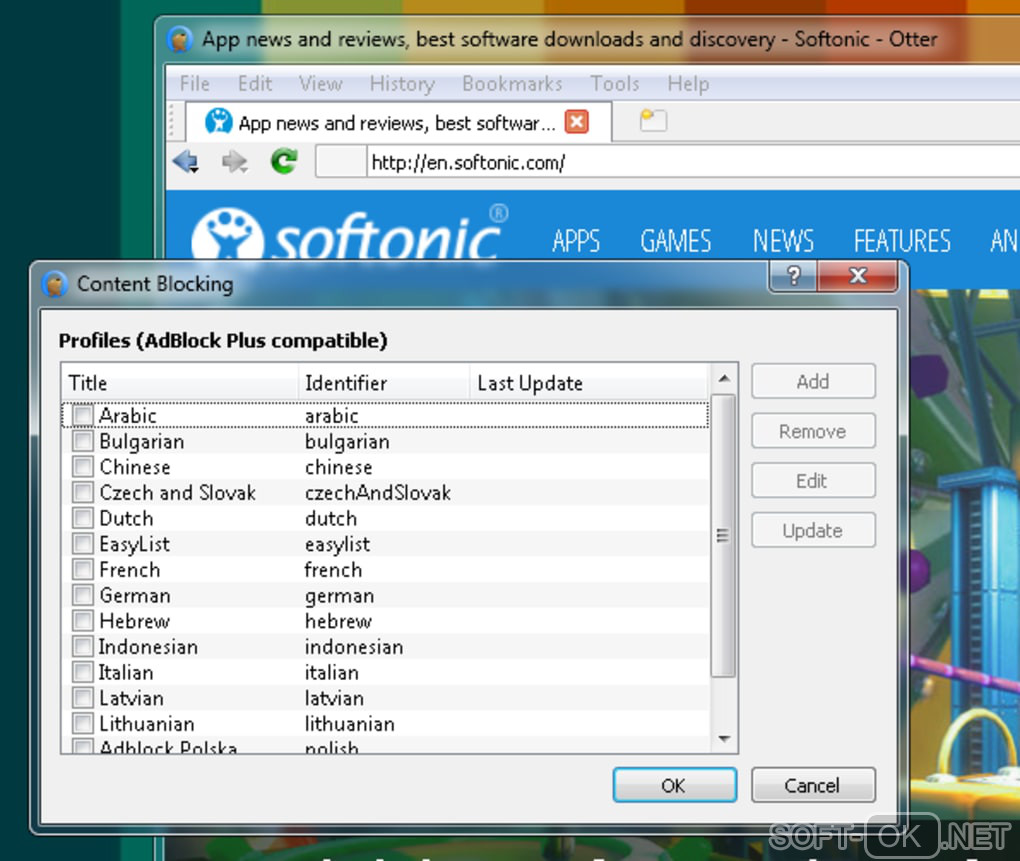Open FEATURES link on Softonic page

(x=902, y=241)
